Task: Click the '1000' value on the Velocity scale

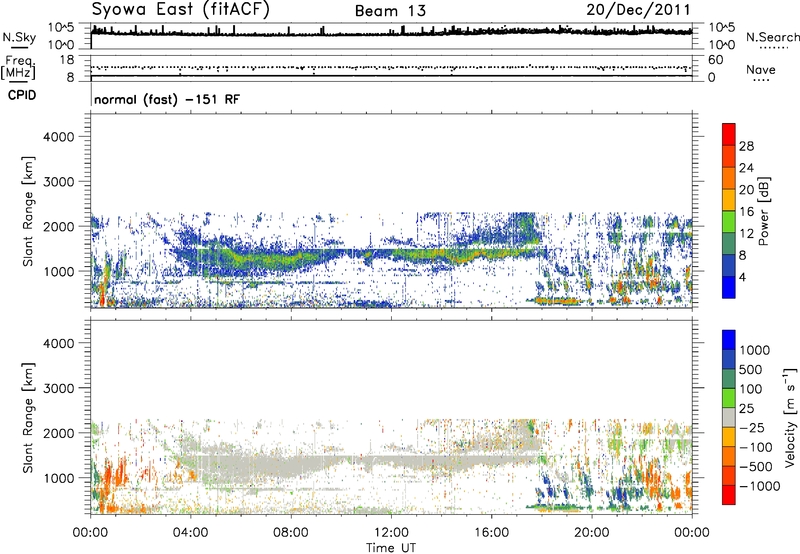Action: (x=754, y=350)
